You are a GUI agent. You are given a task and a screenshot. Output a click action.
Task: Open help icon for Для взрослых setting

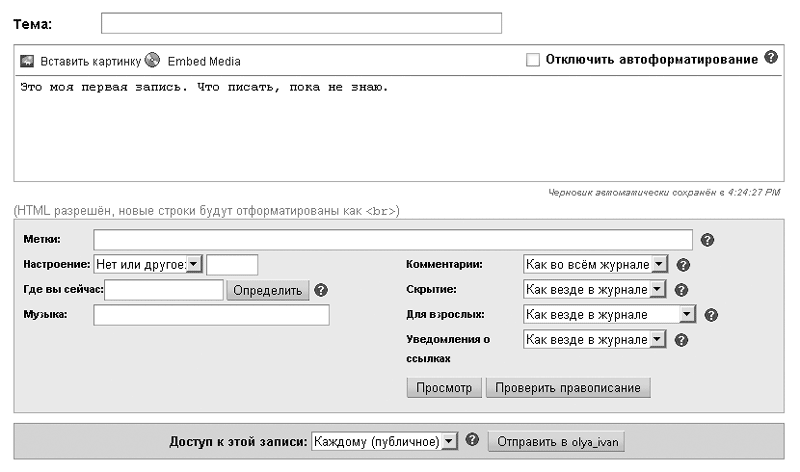coord(711,315)
